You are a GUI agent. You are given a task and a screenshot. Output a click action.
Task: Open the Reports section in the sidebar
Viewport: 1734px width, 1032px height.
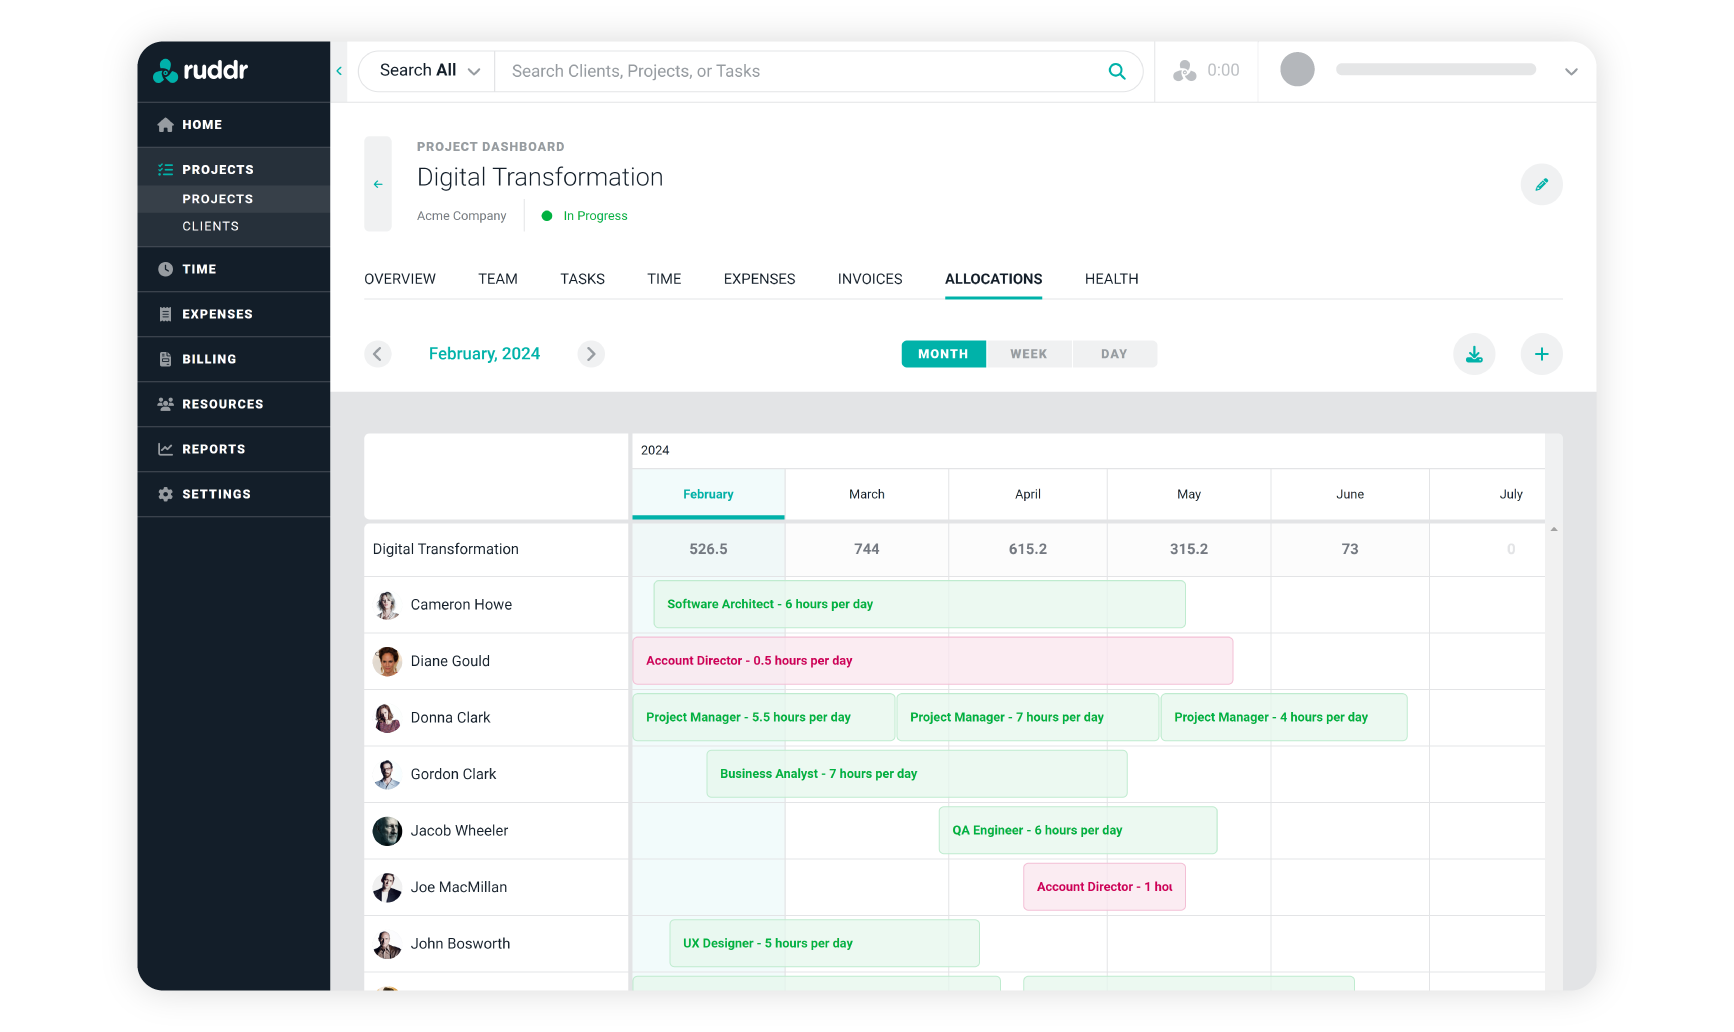pos(213,448)
